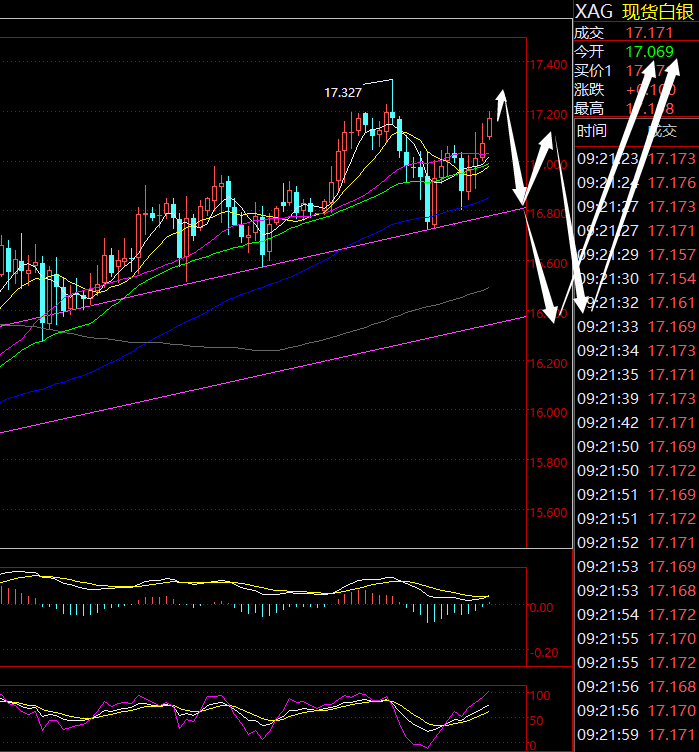Select the -0.20 MACD axis label
This screenshot has height=752, width=699.
coord(544,653)
